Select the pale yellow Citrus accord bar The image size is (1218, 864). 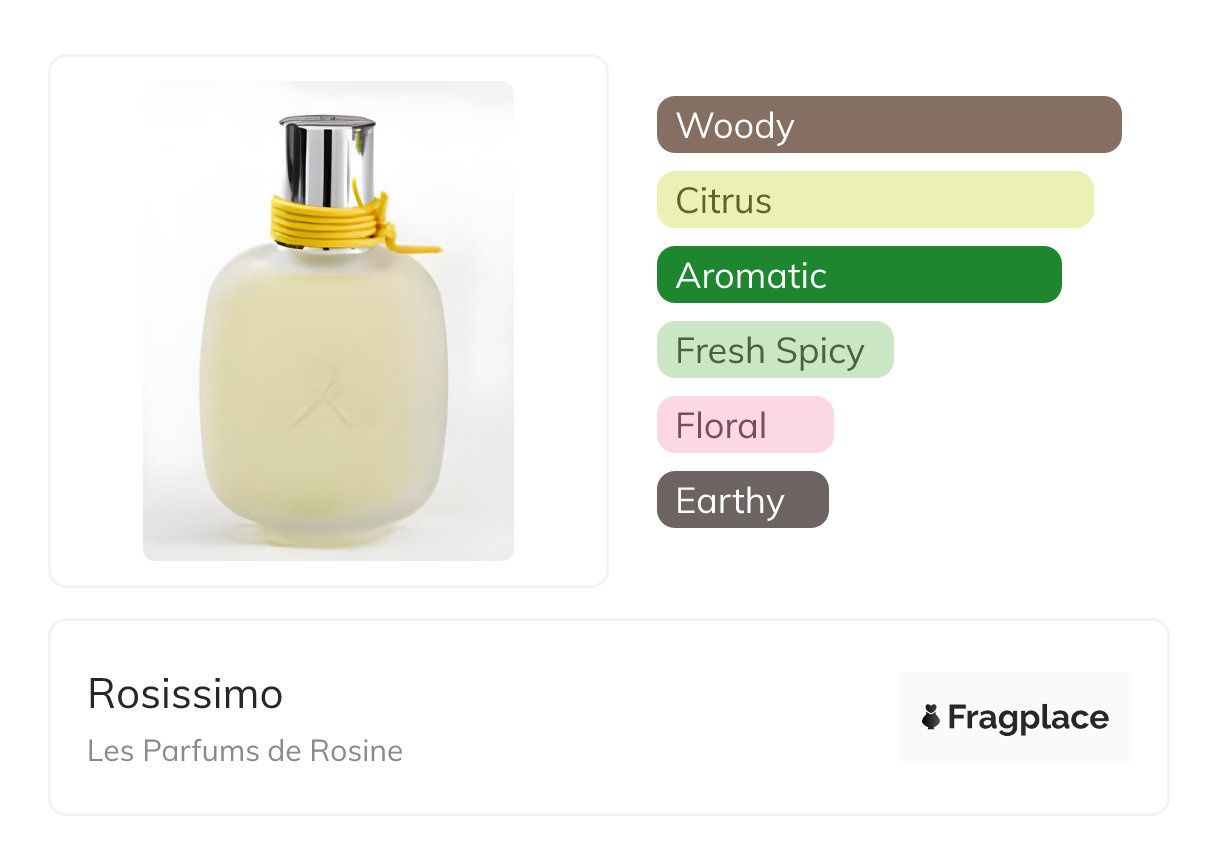coord(875,200)
